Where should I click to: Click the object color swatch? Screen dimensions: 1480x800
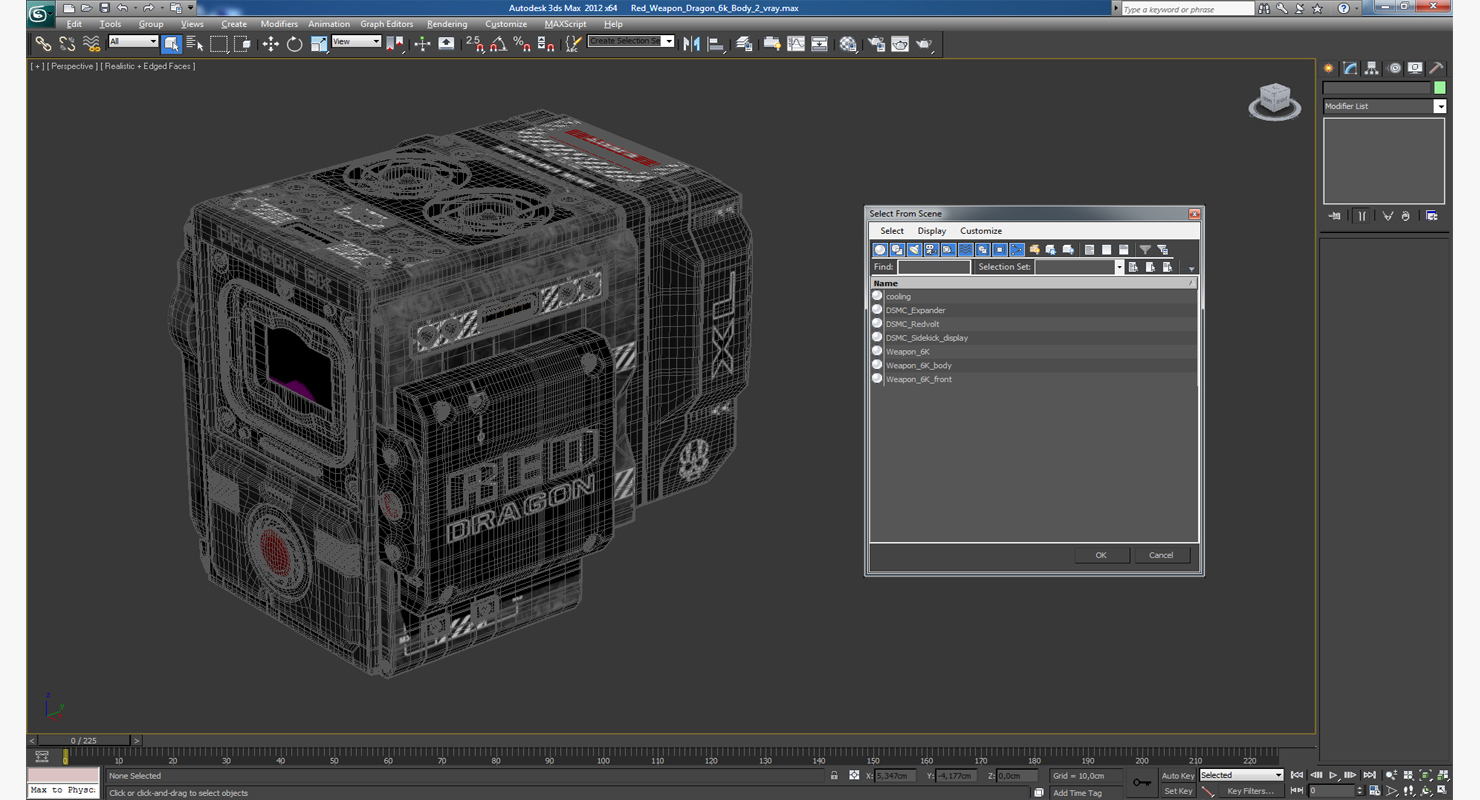[1439, 88]
